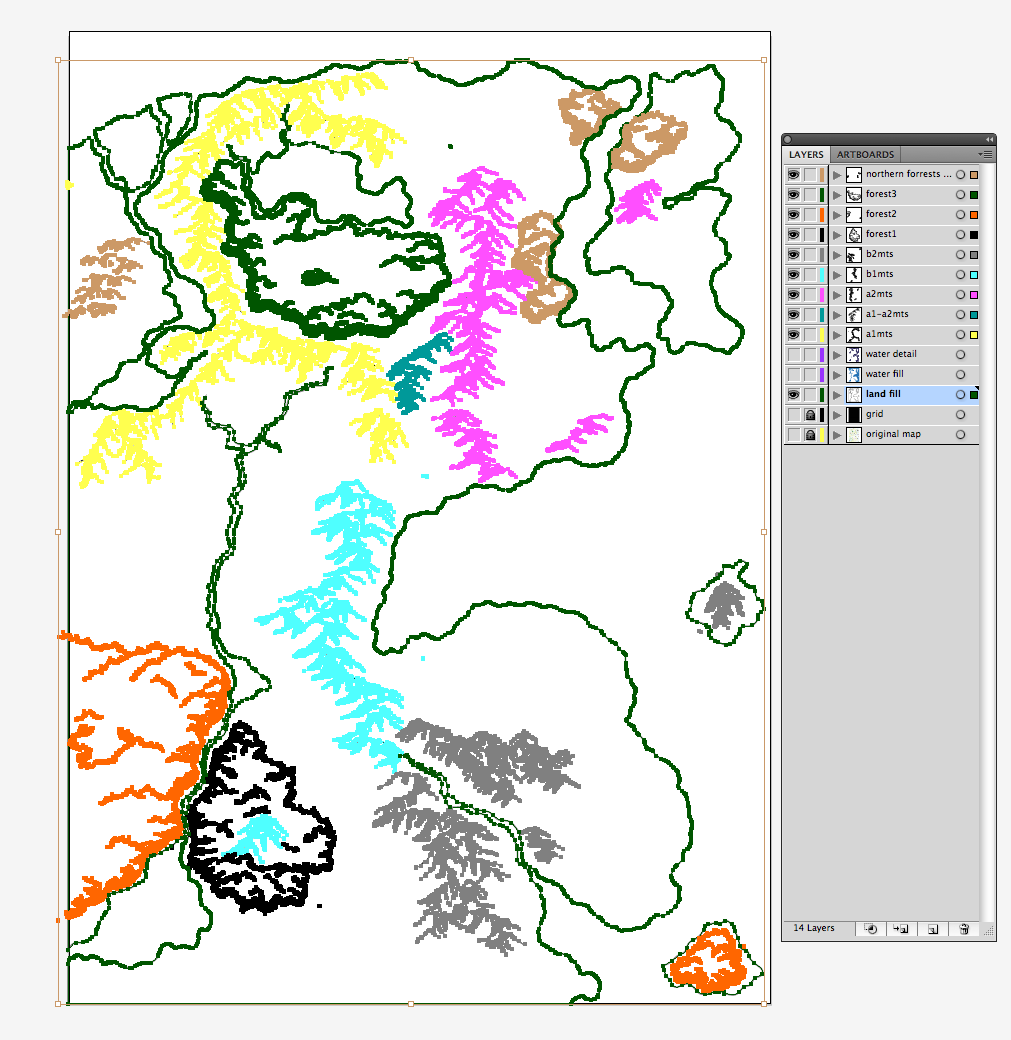1011x1040 pixels.
Task: Click forest2 orange selection color square
Action: point(974,215)
